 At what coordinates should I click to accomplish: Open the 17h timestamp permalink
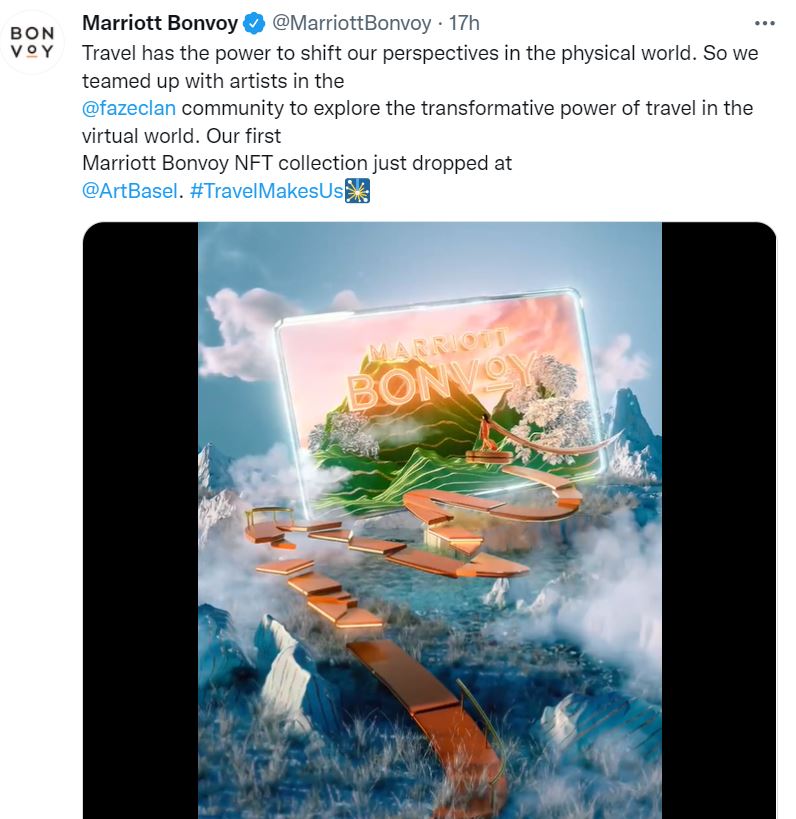pyautogui.click(x=464, y=23)
